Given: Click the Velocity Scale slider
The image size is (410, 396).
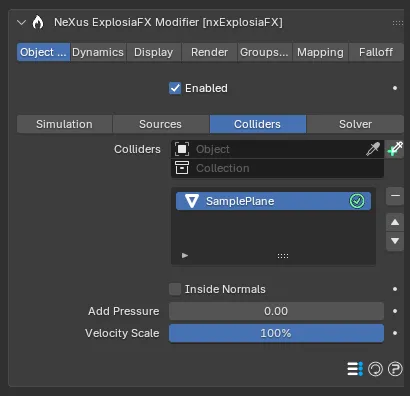Looking at the screenshot, I should tap(276, 333).
